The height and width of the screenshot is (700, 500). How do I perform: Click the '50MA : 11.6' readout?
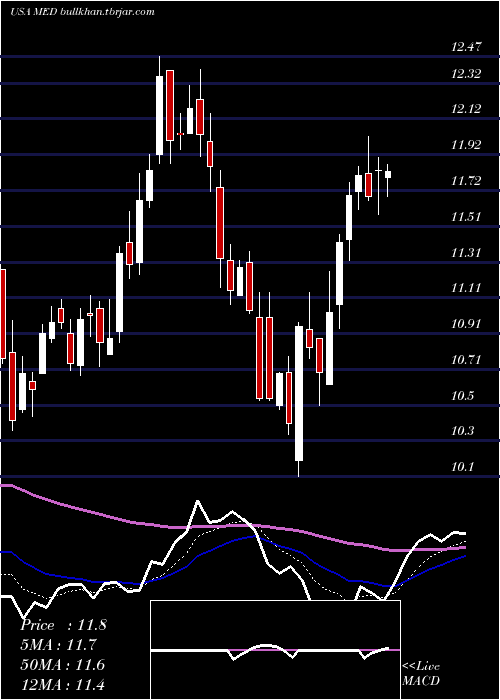click(63, 665)
